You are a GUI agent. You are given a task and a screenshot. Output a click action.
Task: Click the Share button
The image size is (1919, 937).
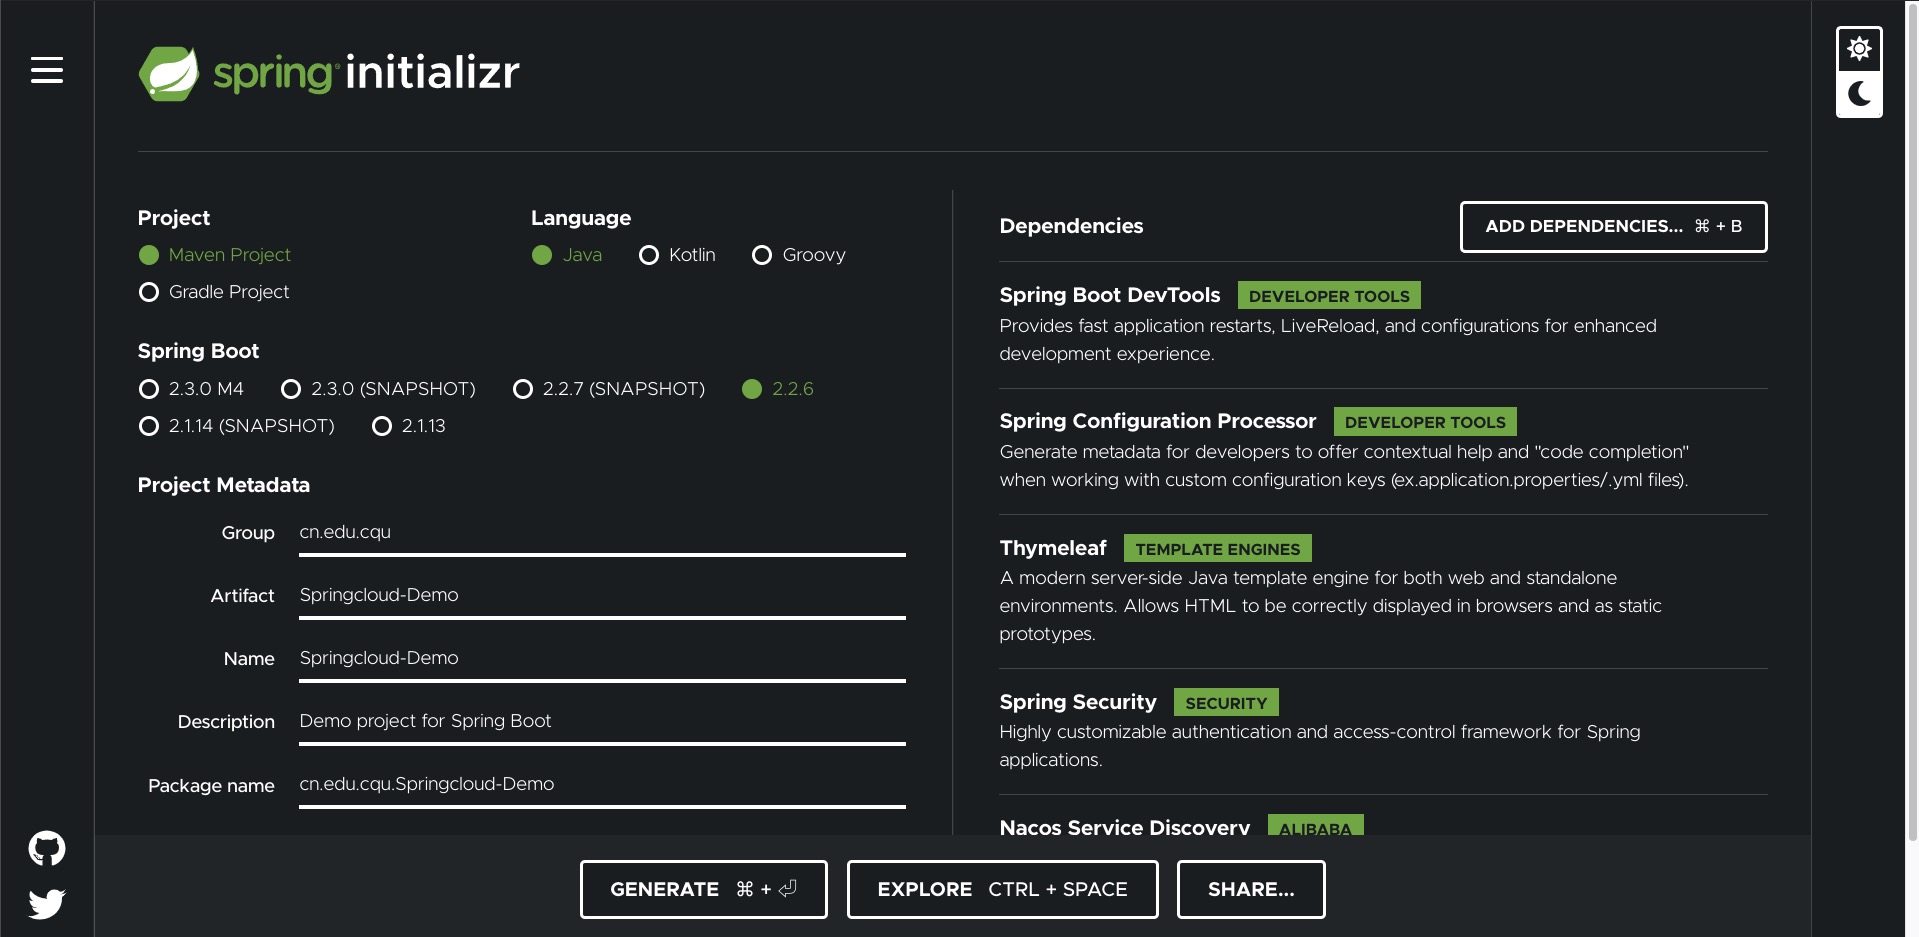[x=1251, y=889]
